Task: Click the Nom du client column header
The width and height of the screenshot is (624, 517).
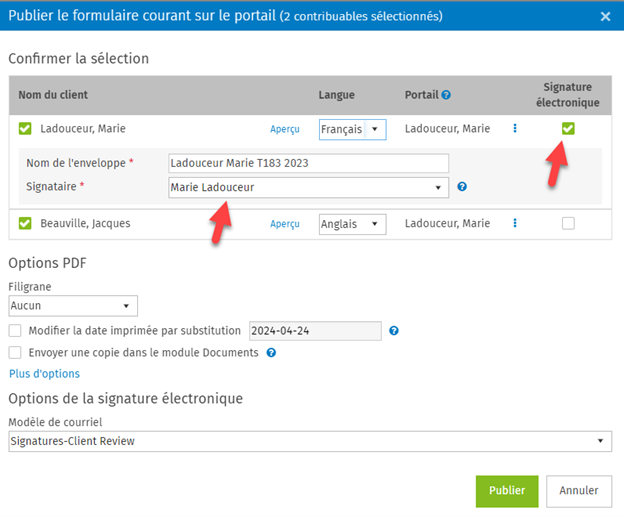Action: pyautogui.click(x=53, y=95)
